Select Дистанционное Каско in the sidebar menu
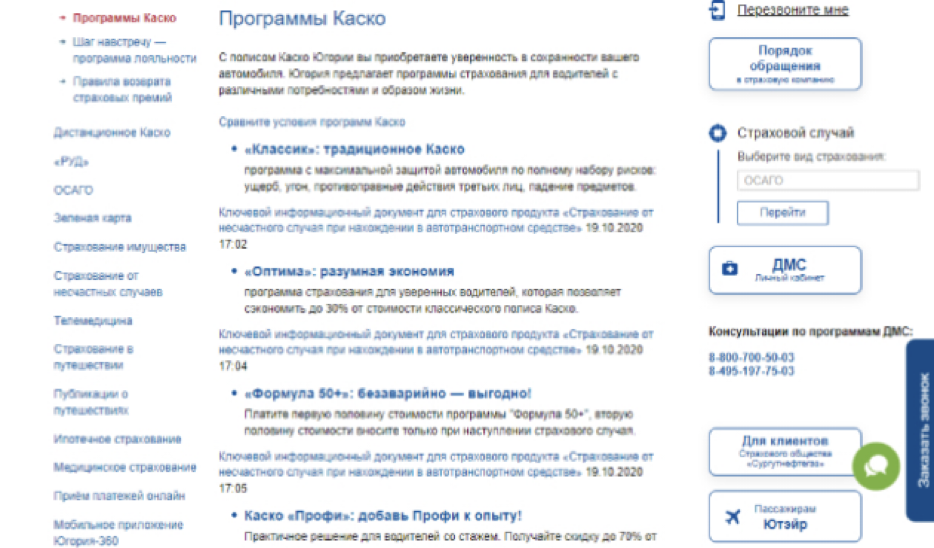Viewport: 934px width, 548px height. (x=112, y=132)
